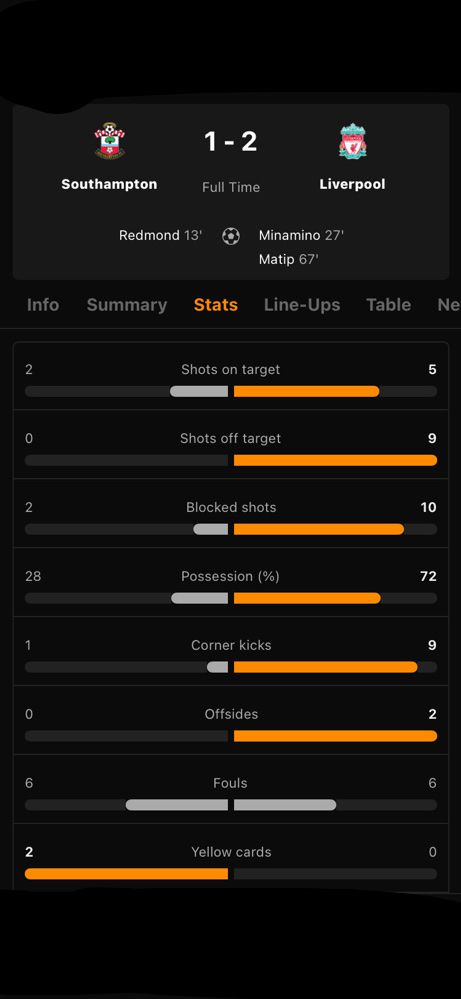Tap the Corner kicks stat row
The width and height of the screenshot is (461, 999).
pyautogui.click(x=230, y=656)
